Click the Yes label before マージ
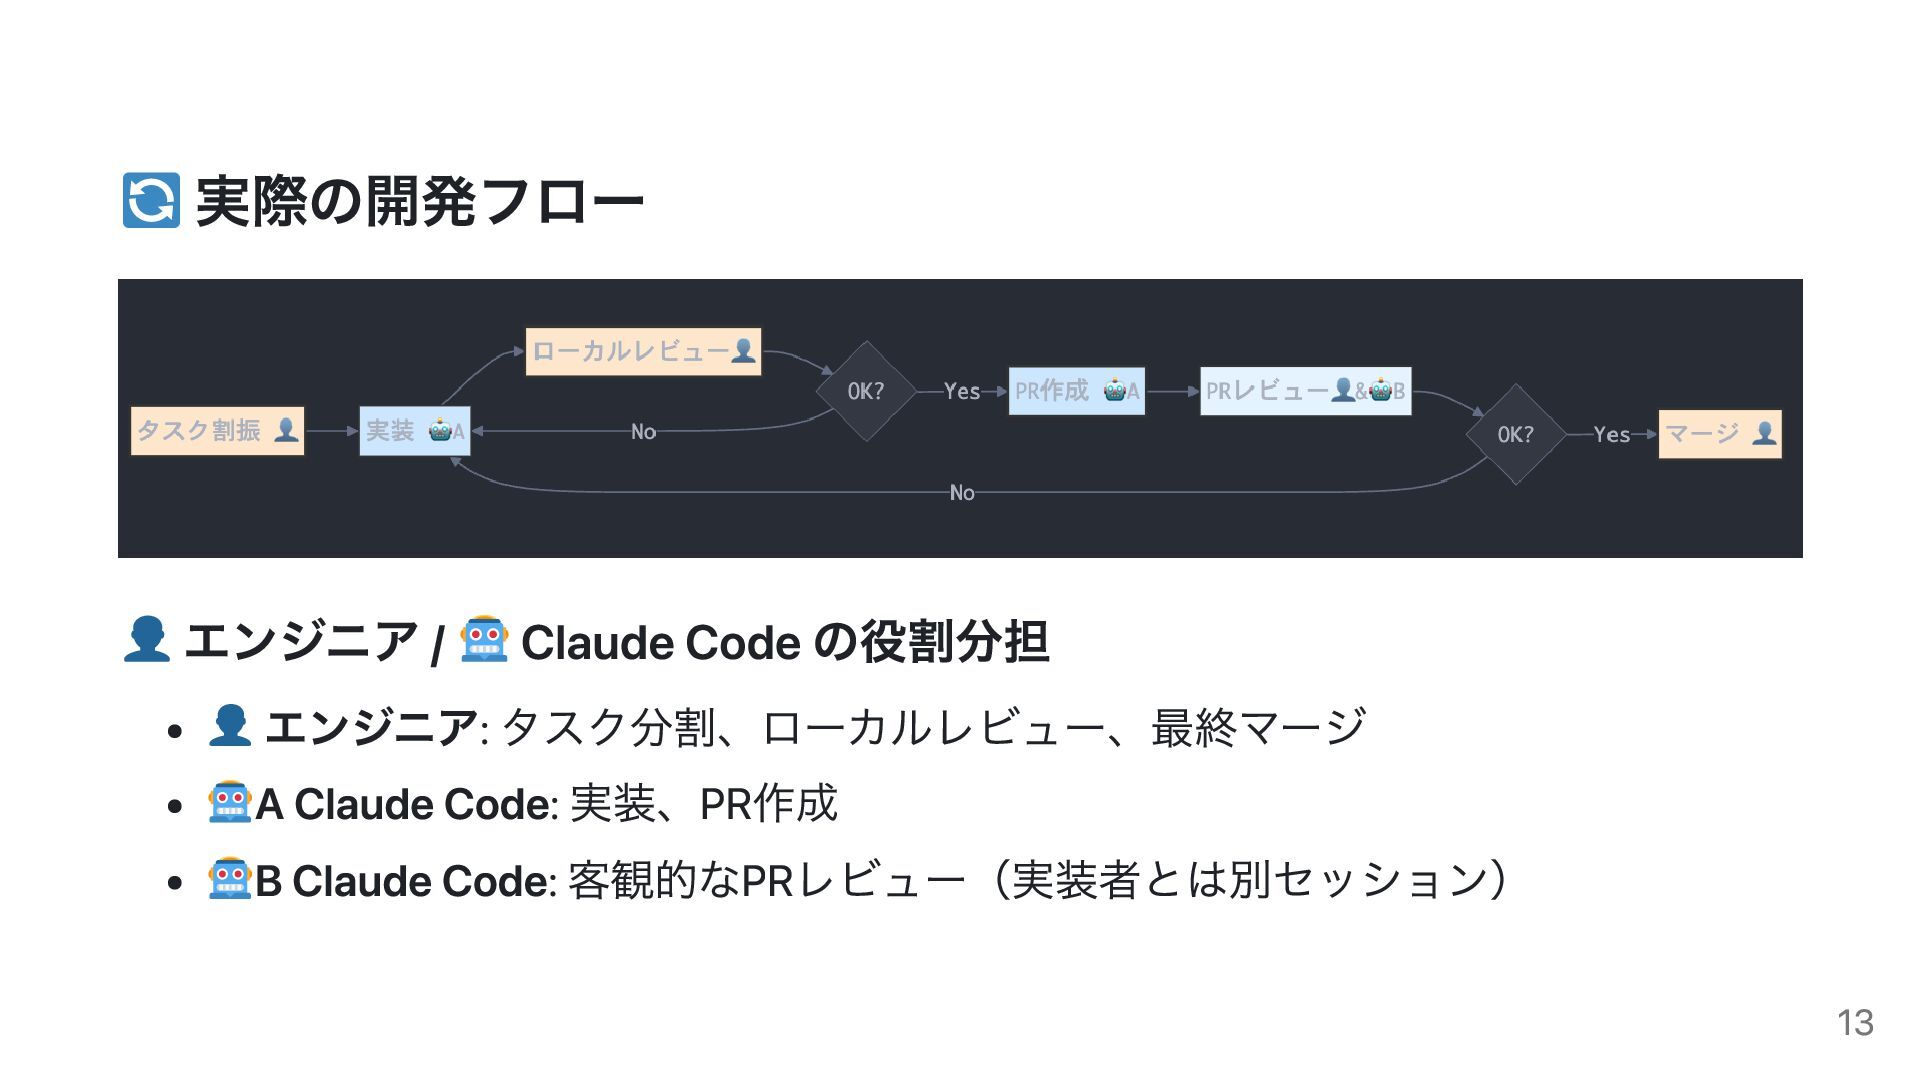Viewport: 1920px width, 1080px height. (x=1611, y=435)
